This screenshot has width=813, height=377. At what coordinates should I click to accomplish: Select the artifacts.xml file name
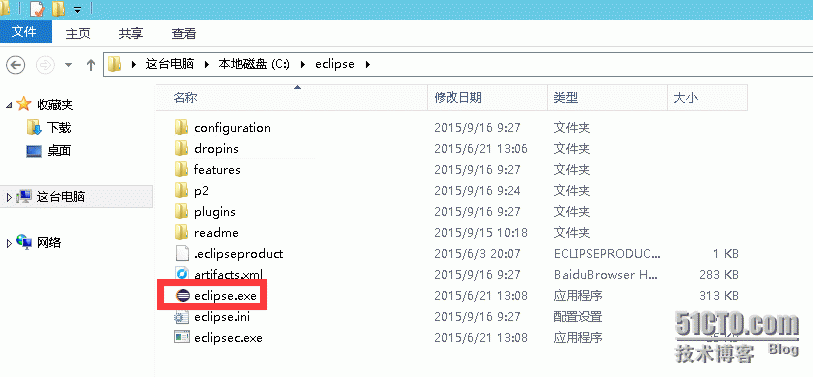pos(229,274)
